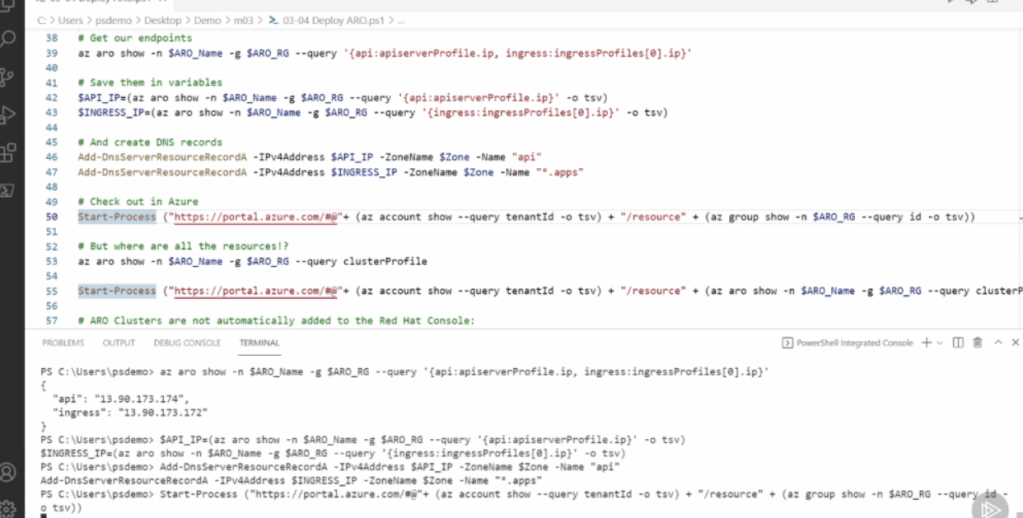This screenshot has height=518, width=1023.
Task: Select PowerShell Integrated Console terminal label
Action: 847,343
